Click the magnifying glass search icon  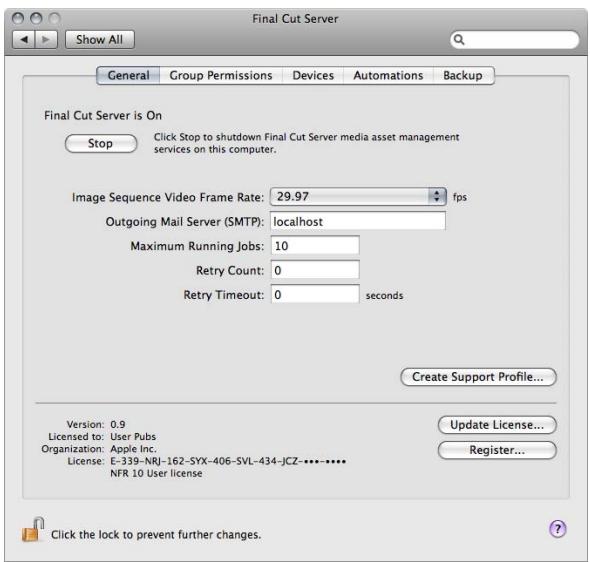tap(459, 39)
